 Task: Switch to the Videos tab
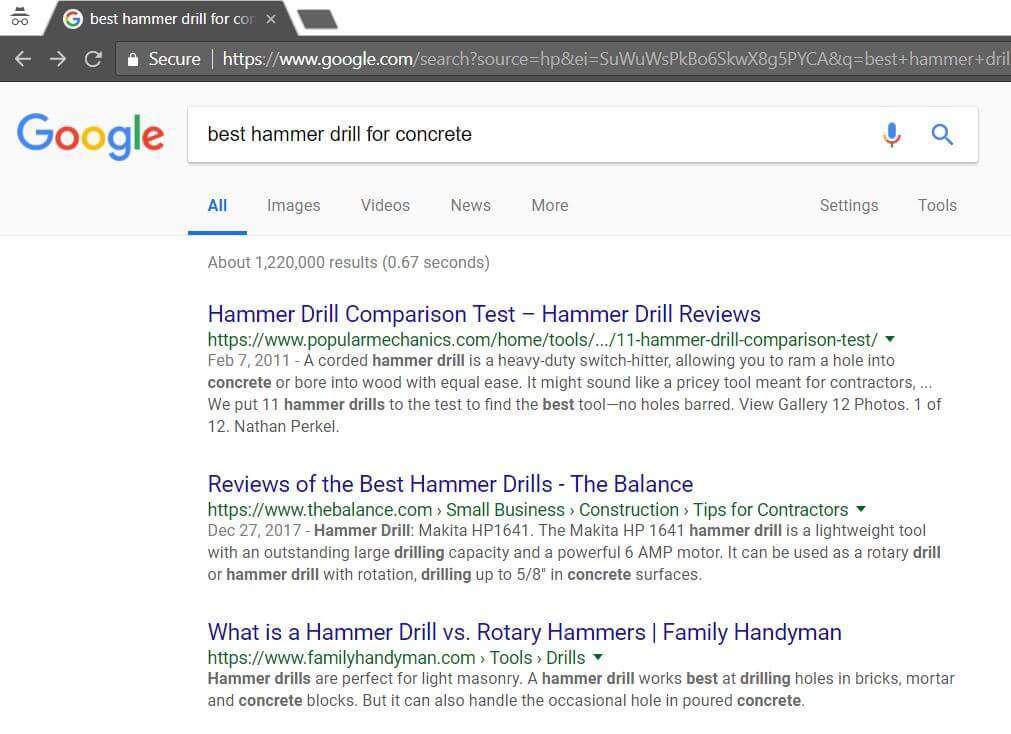point(386,206)
